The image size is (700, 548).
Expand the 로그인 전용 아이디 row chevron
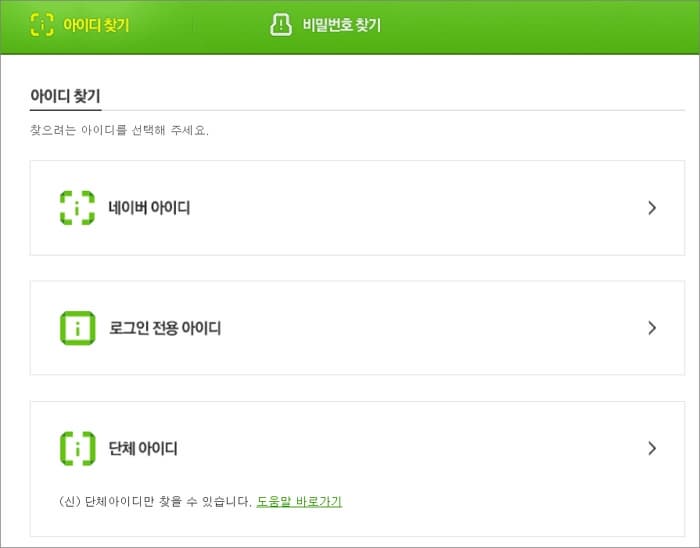[x=652, y=328]
